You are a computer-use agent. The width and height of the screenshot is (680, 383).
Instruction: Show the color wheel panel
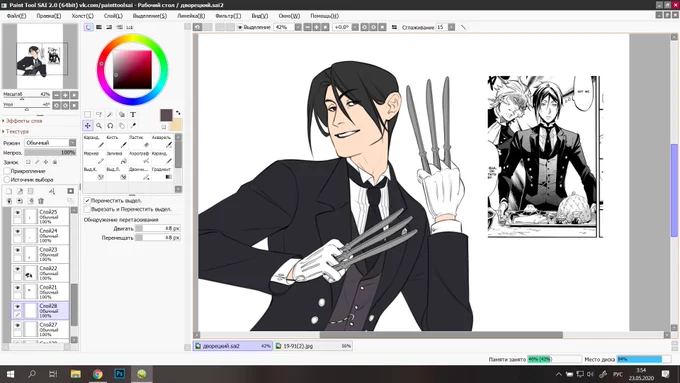click(88, 27)
